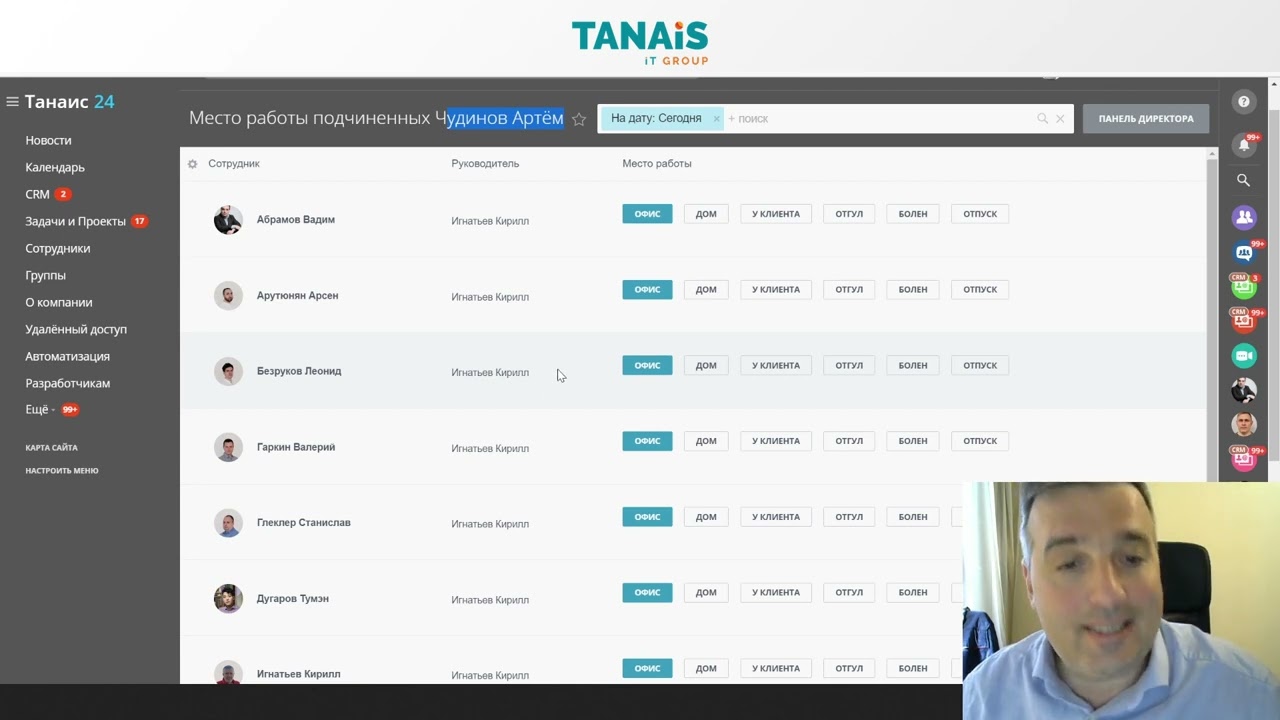The width and height of the screenshot is (1280, 720).
Task: Sort by the Руководитель column header
Action: 485,164
